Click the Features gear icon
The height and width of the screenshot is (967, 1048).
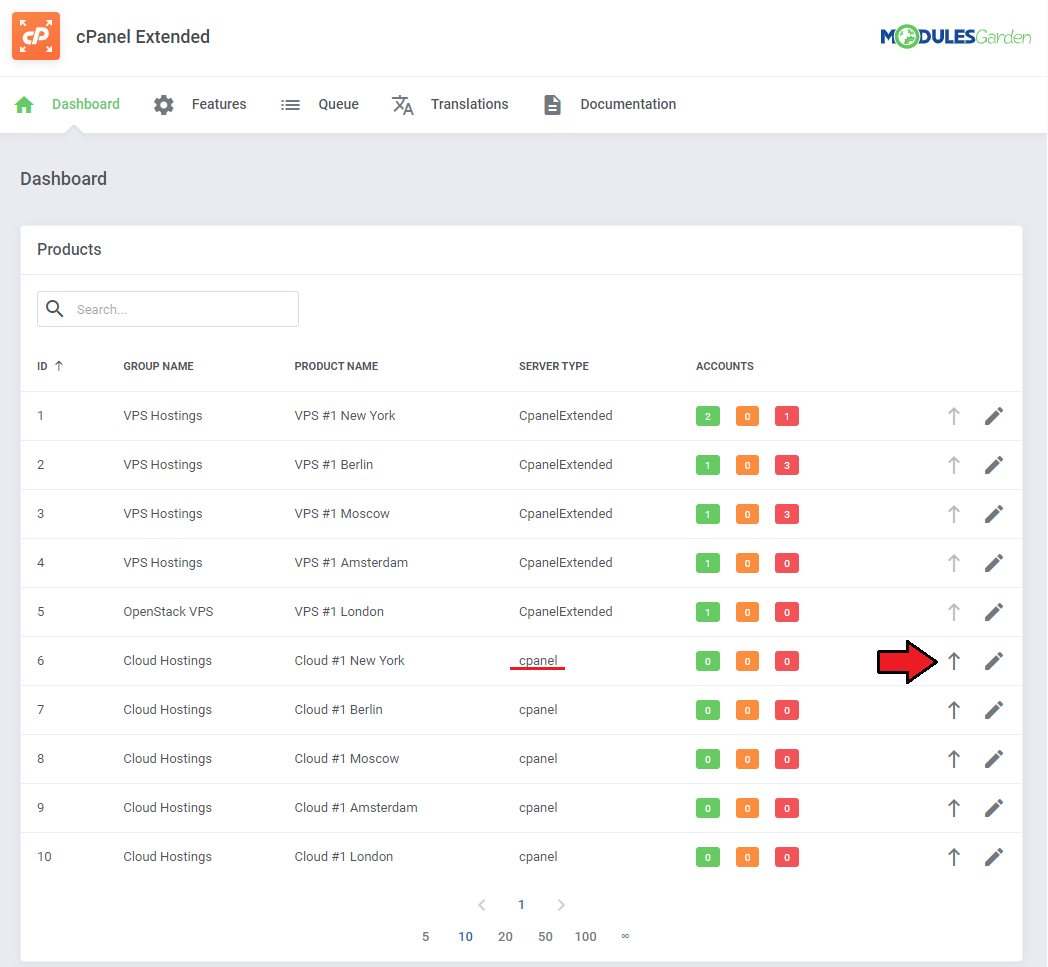click(x=164, y=104)
